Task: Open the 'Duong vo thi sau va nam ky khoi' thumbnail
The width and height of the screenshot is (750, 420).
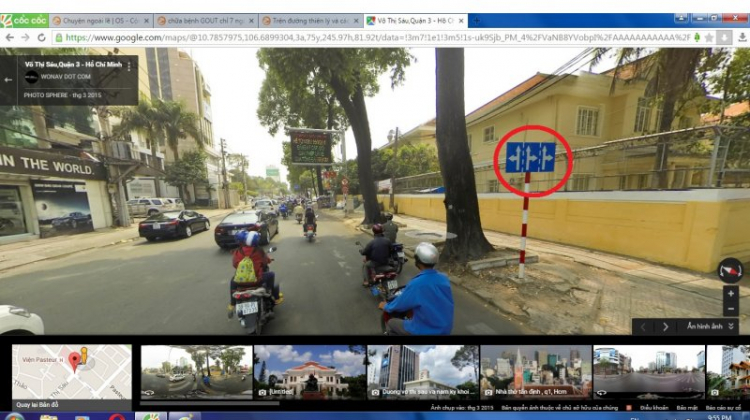Action: 422,372
